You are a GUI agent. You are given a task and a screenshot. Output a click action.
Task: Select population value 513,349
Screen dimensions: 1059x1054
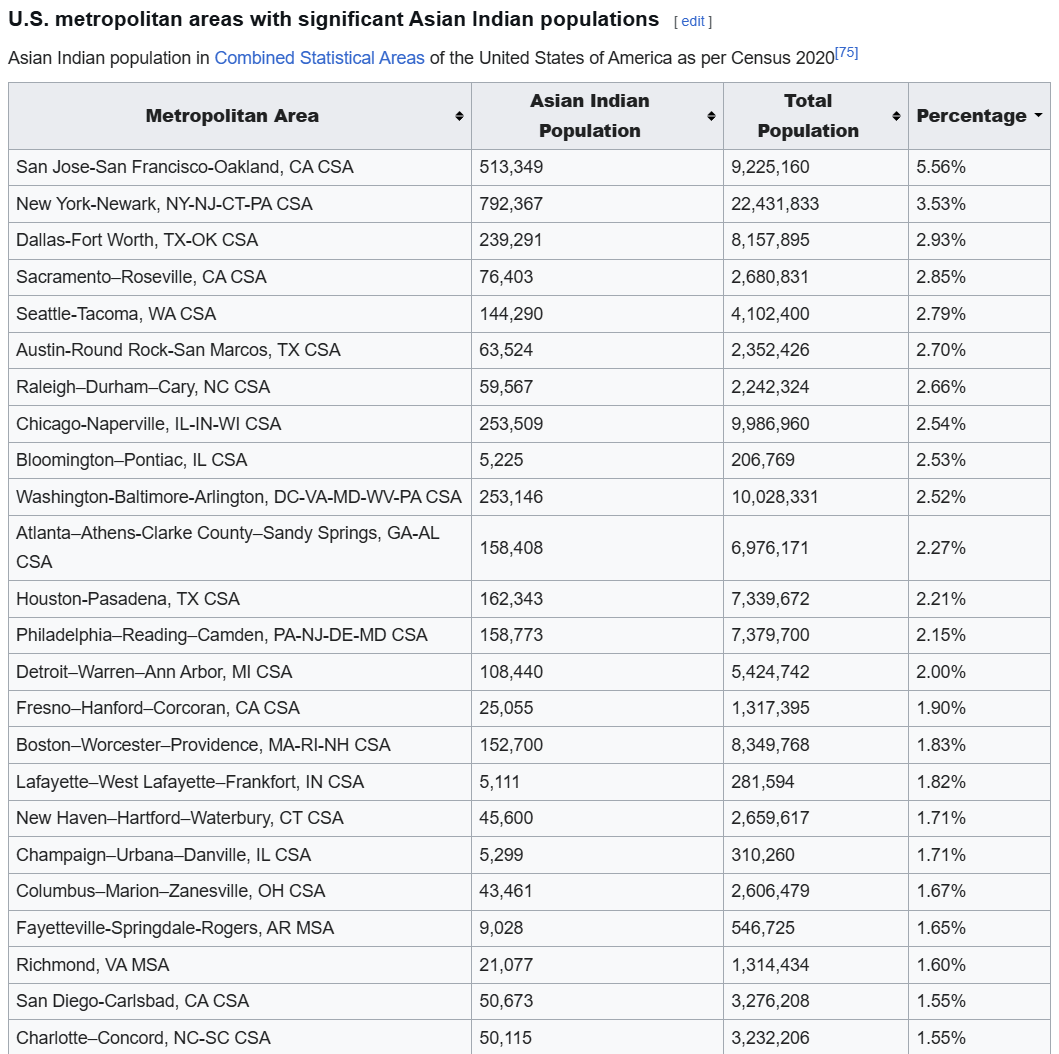coord(511,167)
